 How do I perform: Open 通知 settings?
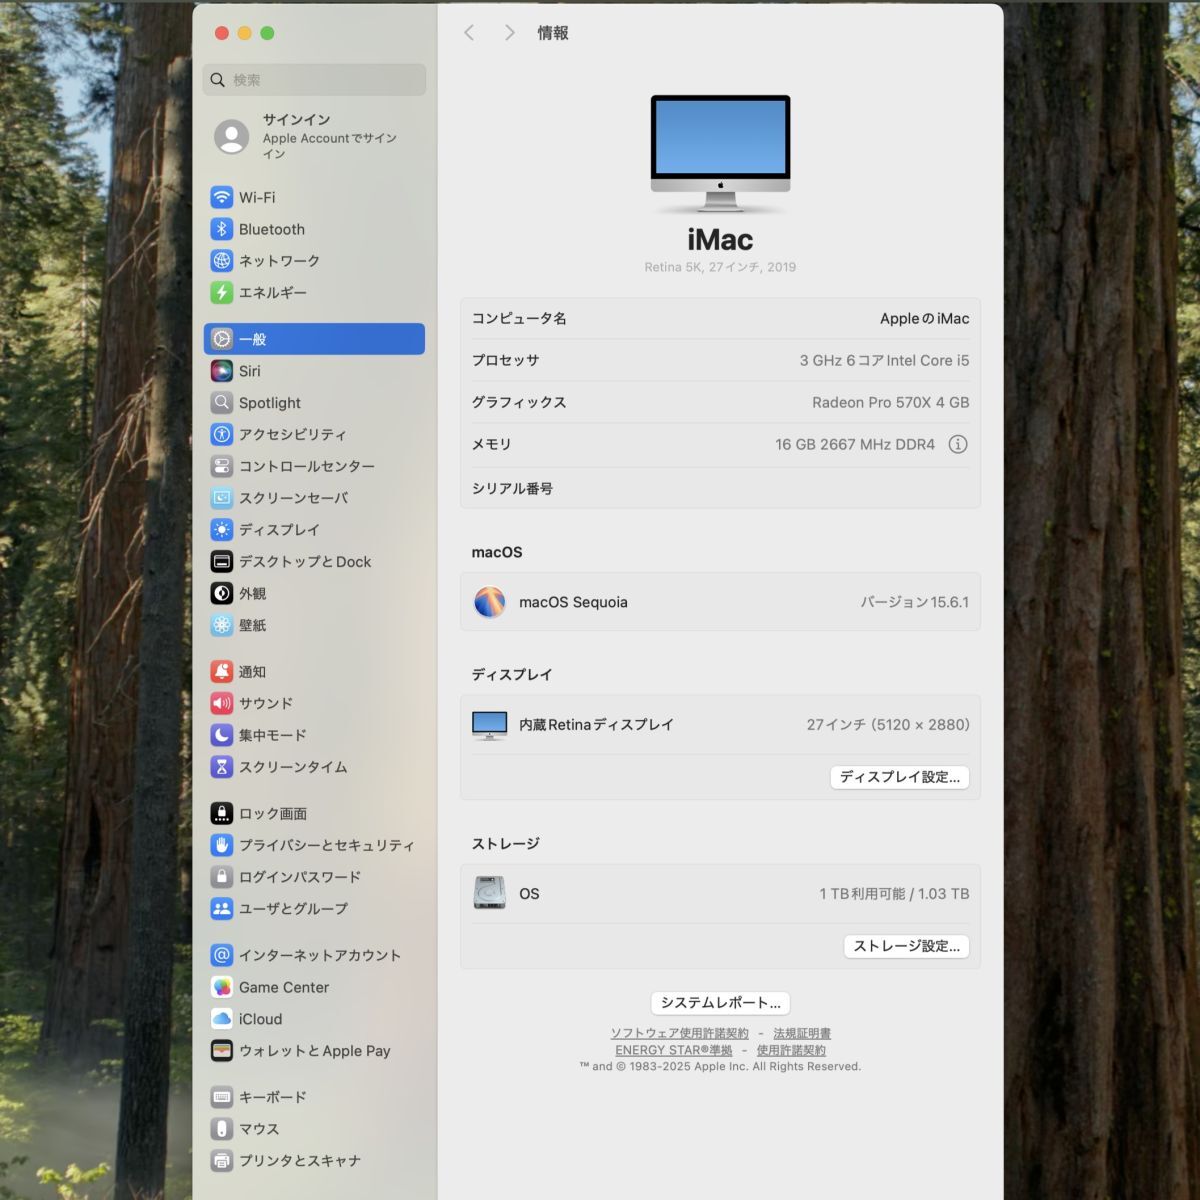click(314, 672)
